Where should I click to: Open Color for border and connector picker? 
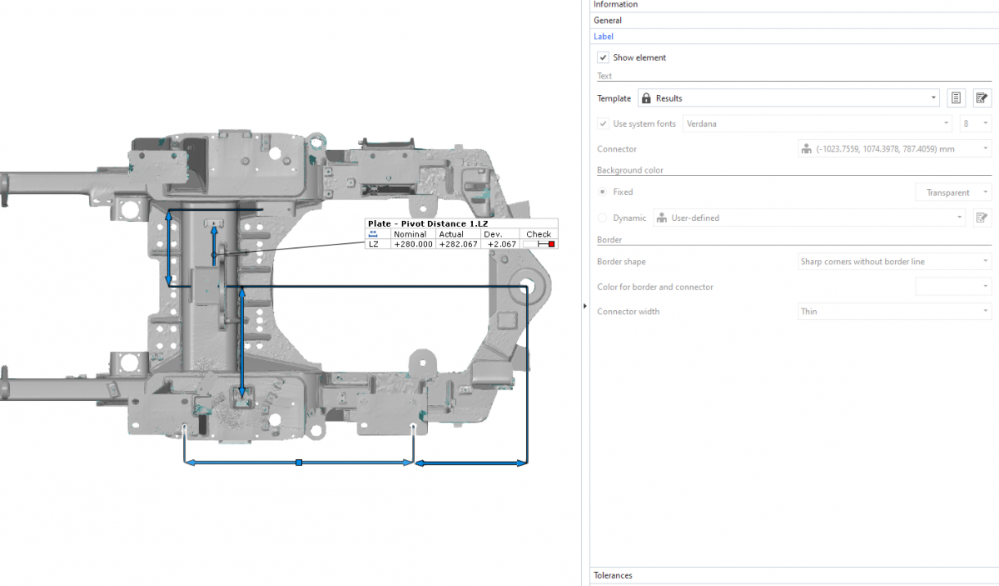point(953,287)
